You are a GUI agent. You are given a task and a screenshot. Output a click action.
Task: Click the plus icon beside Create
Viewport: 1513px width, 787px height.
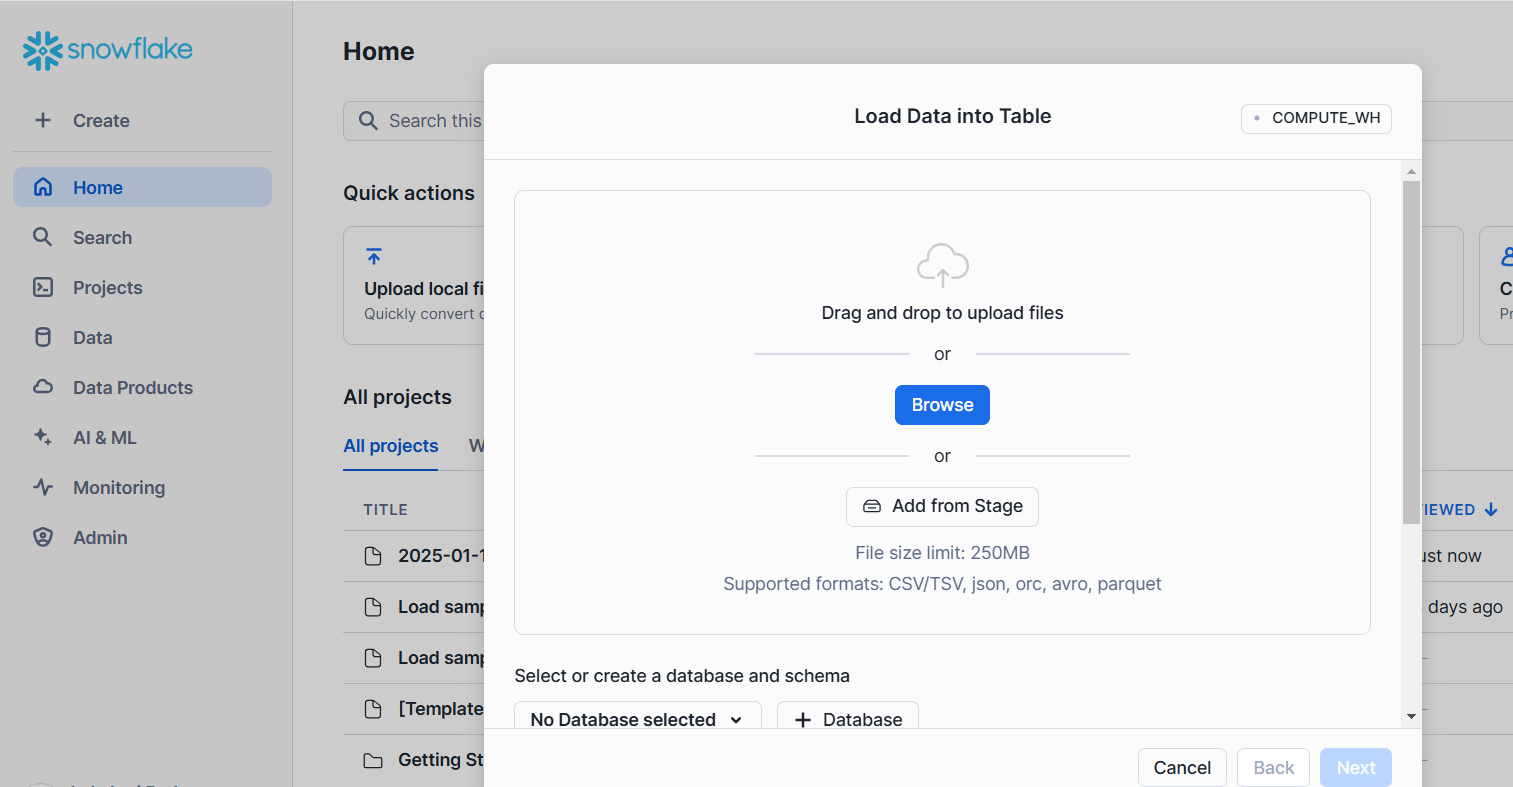click(x=43, y=120)
